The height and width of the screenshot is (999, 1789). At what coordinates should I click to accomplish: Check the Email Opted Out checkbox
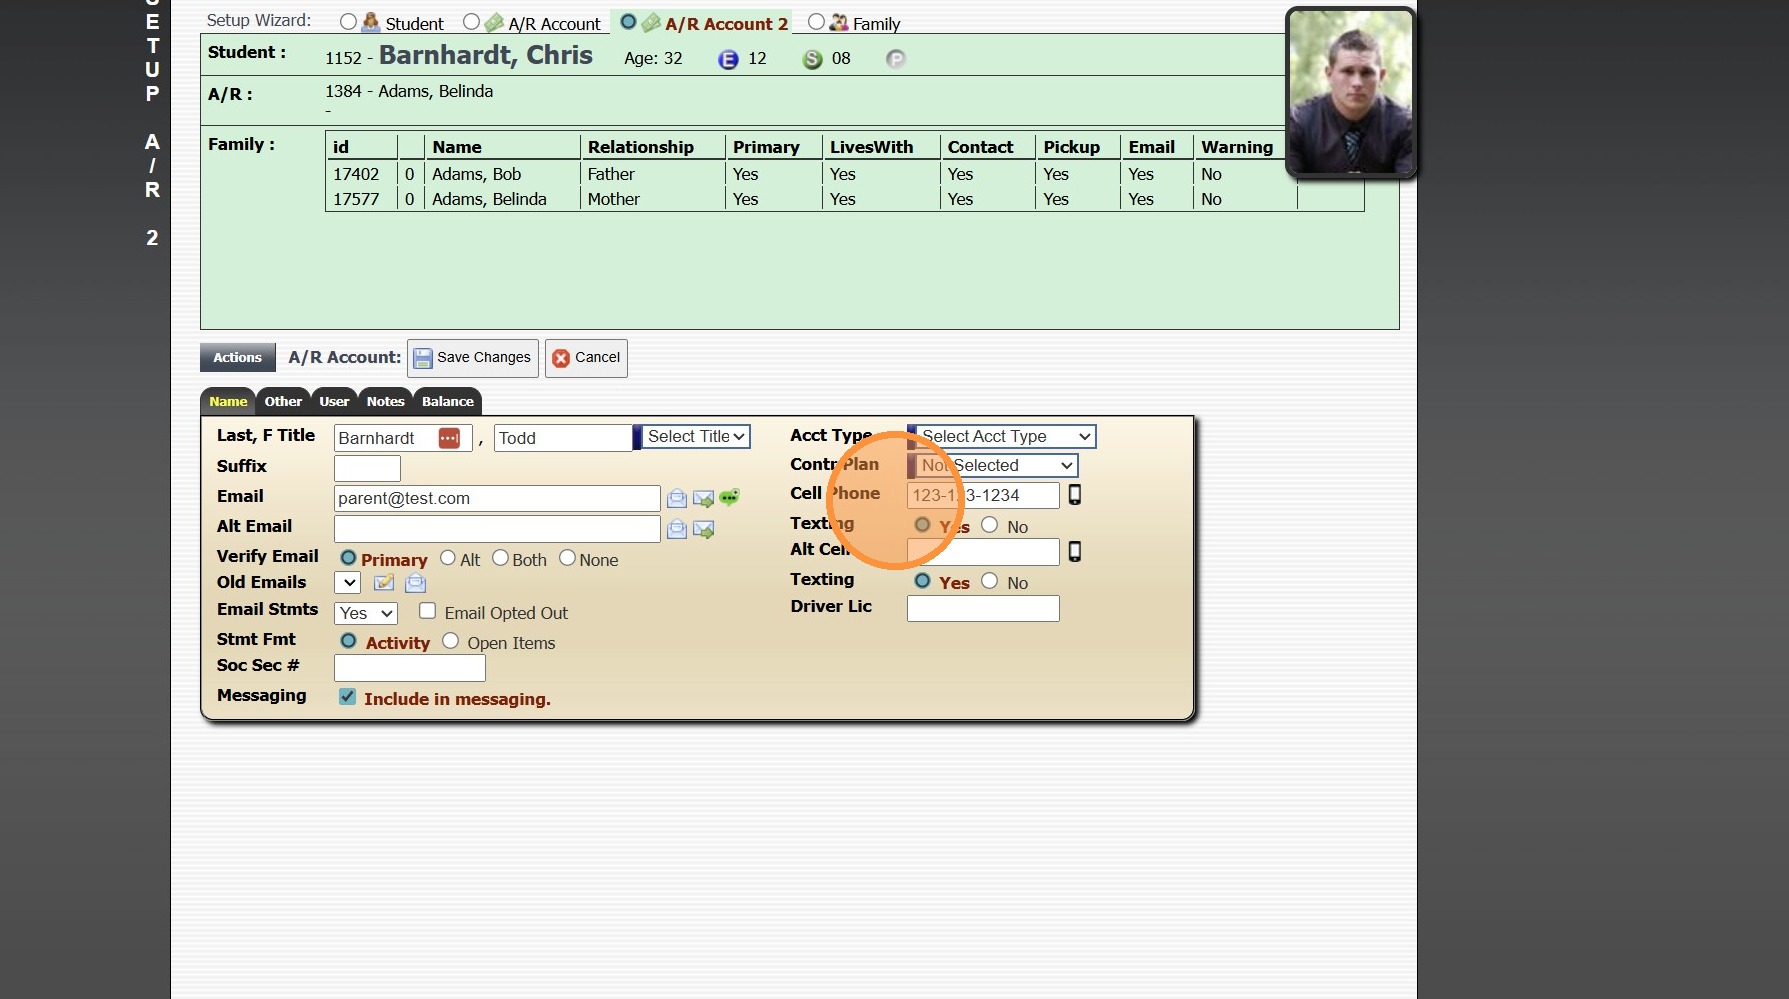pos(428,611)
